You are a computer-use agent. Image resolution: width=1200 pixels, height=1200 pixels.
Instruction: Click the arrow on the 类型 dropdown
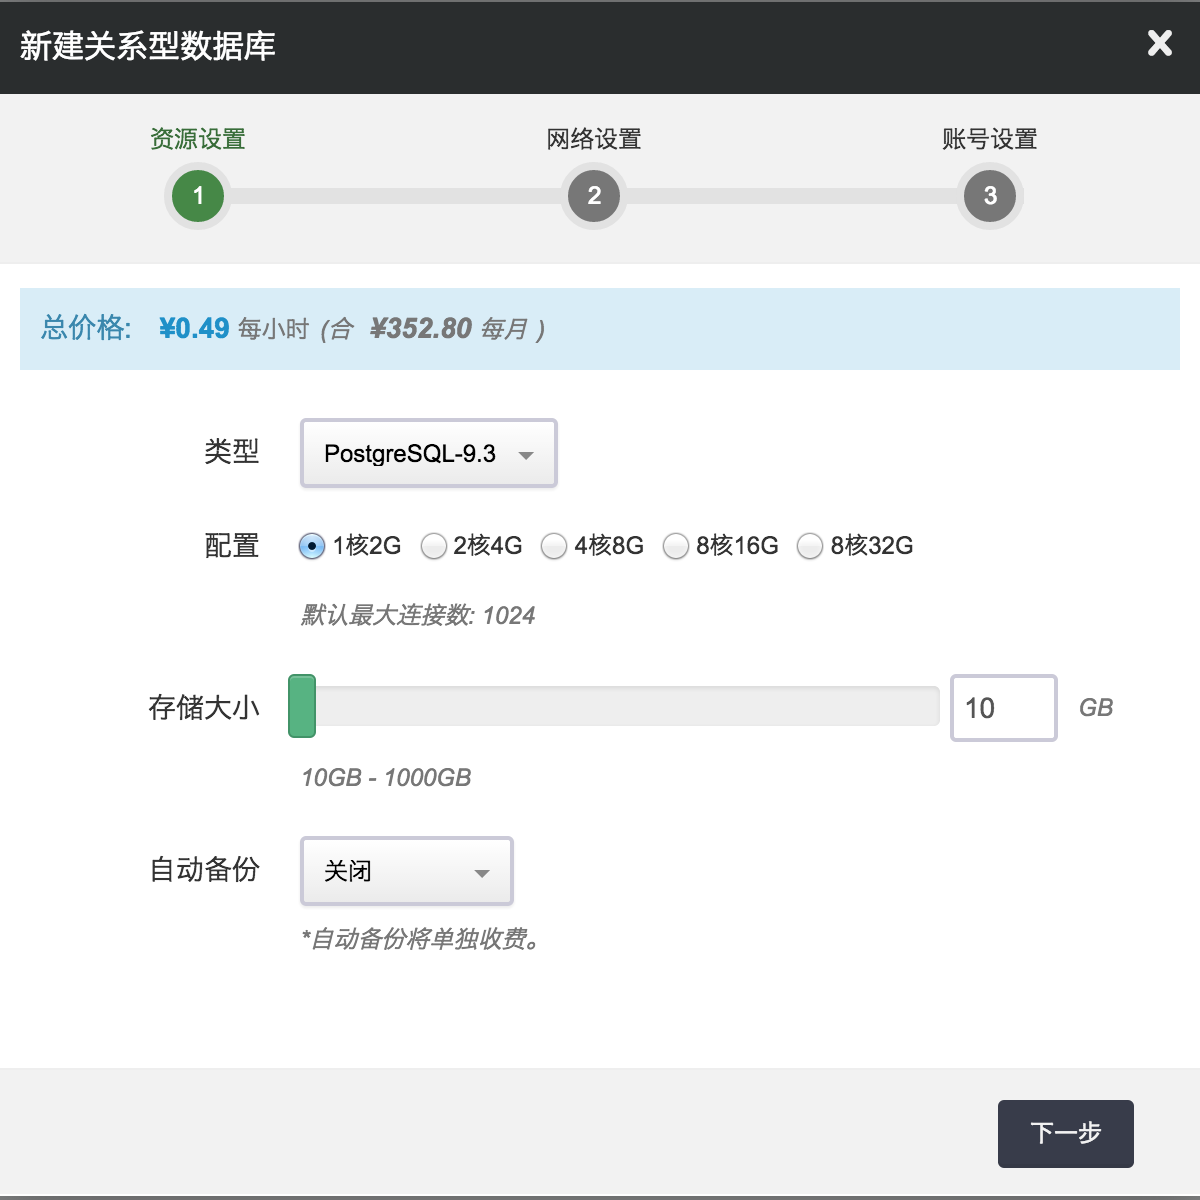tap(526, 455)
